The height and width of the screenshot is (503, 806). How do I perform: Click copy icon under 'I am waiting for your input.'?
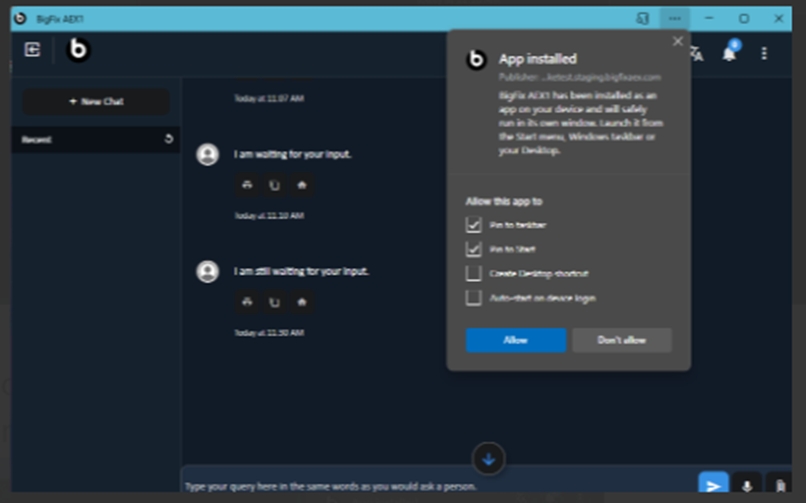click(x=274, y=185)
